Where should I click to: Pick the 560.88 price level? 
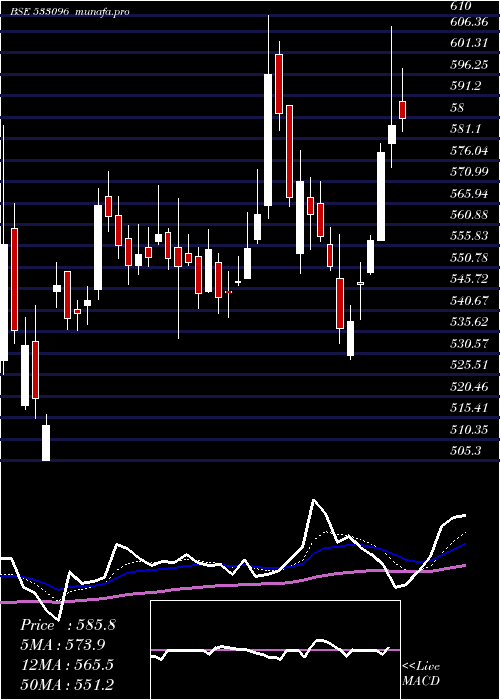pyautogui.click(x=469, y=215)
